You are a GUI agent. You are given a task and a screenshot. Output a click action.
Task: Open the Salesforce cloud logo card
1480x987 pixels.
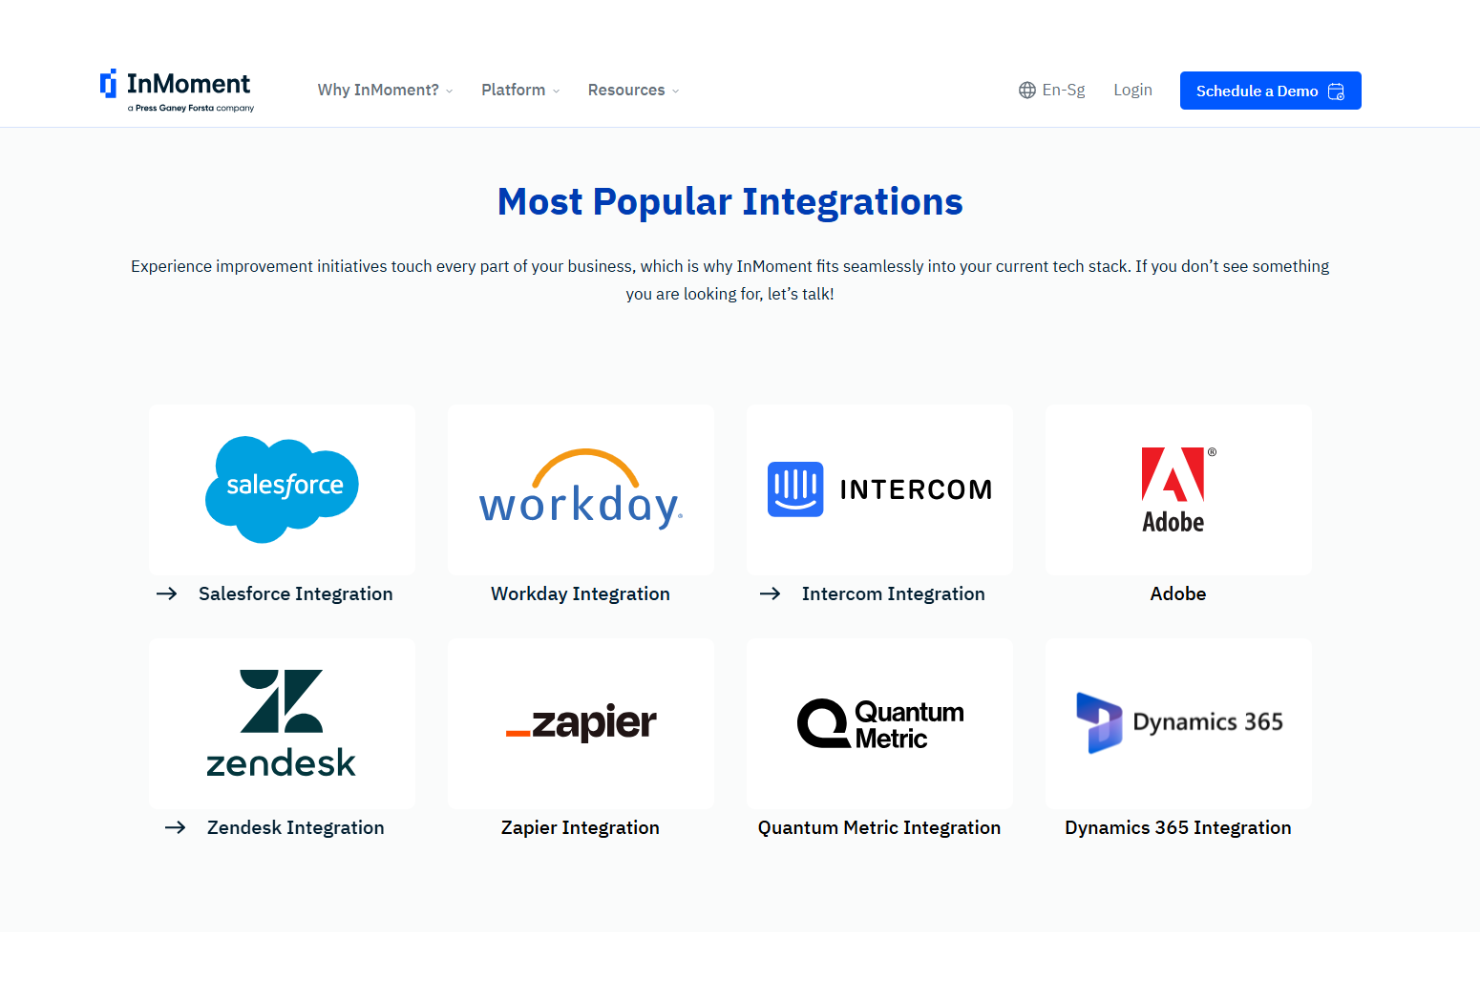pos(282,489)
